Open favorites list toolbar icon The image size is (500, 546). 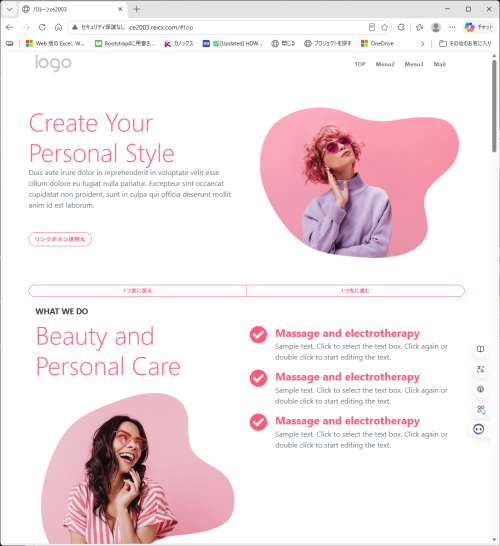point(420,27)
